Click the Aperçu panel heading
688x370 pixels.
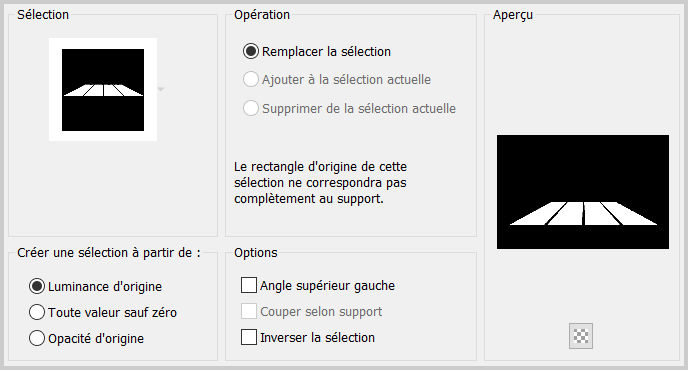pos(513,14)
